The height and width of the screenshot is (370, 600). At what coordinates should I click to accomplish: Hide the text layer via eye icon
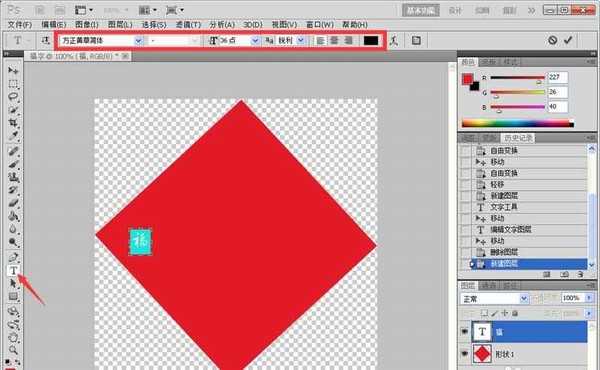pos(465,331)
